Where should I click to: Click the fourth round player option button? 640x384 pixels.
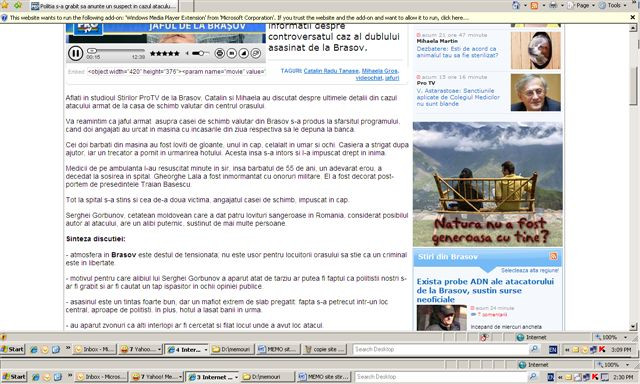[256, 53]
